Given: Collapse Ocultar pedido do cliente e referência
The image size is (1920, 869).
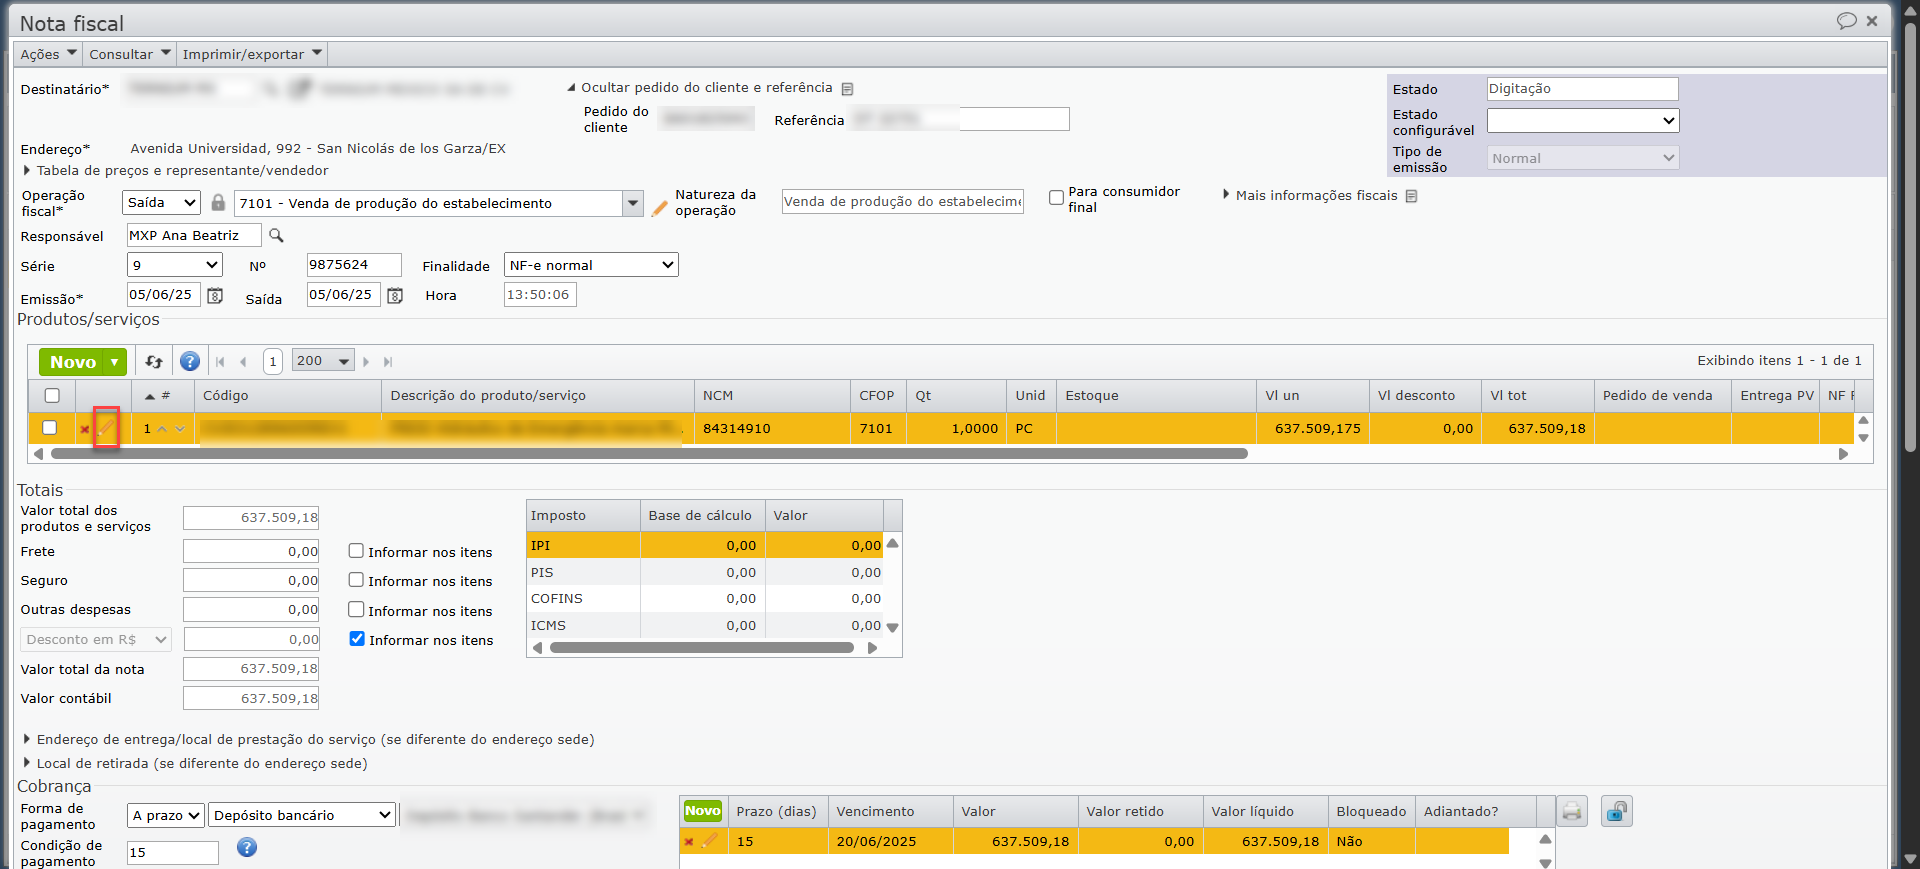Looking at the screenshot, I should point(700,88).
